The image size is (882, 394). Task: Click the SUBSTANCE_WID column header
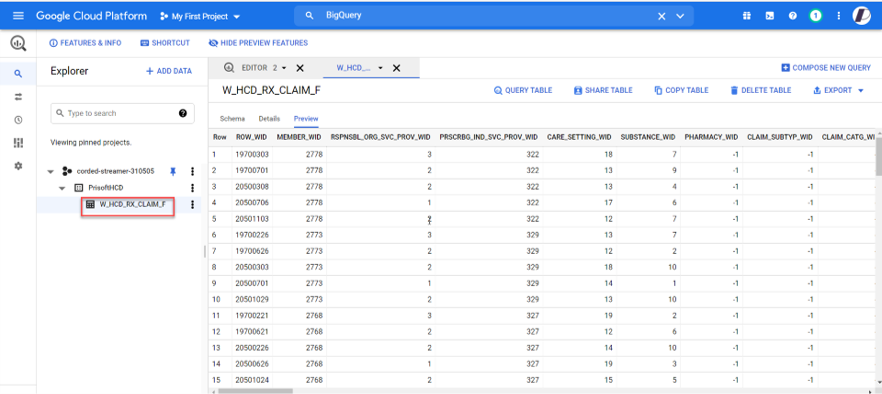648,137
